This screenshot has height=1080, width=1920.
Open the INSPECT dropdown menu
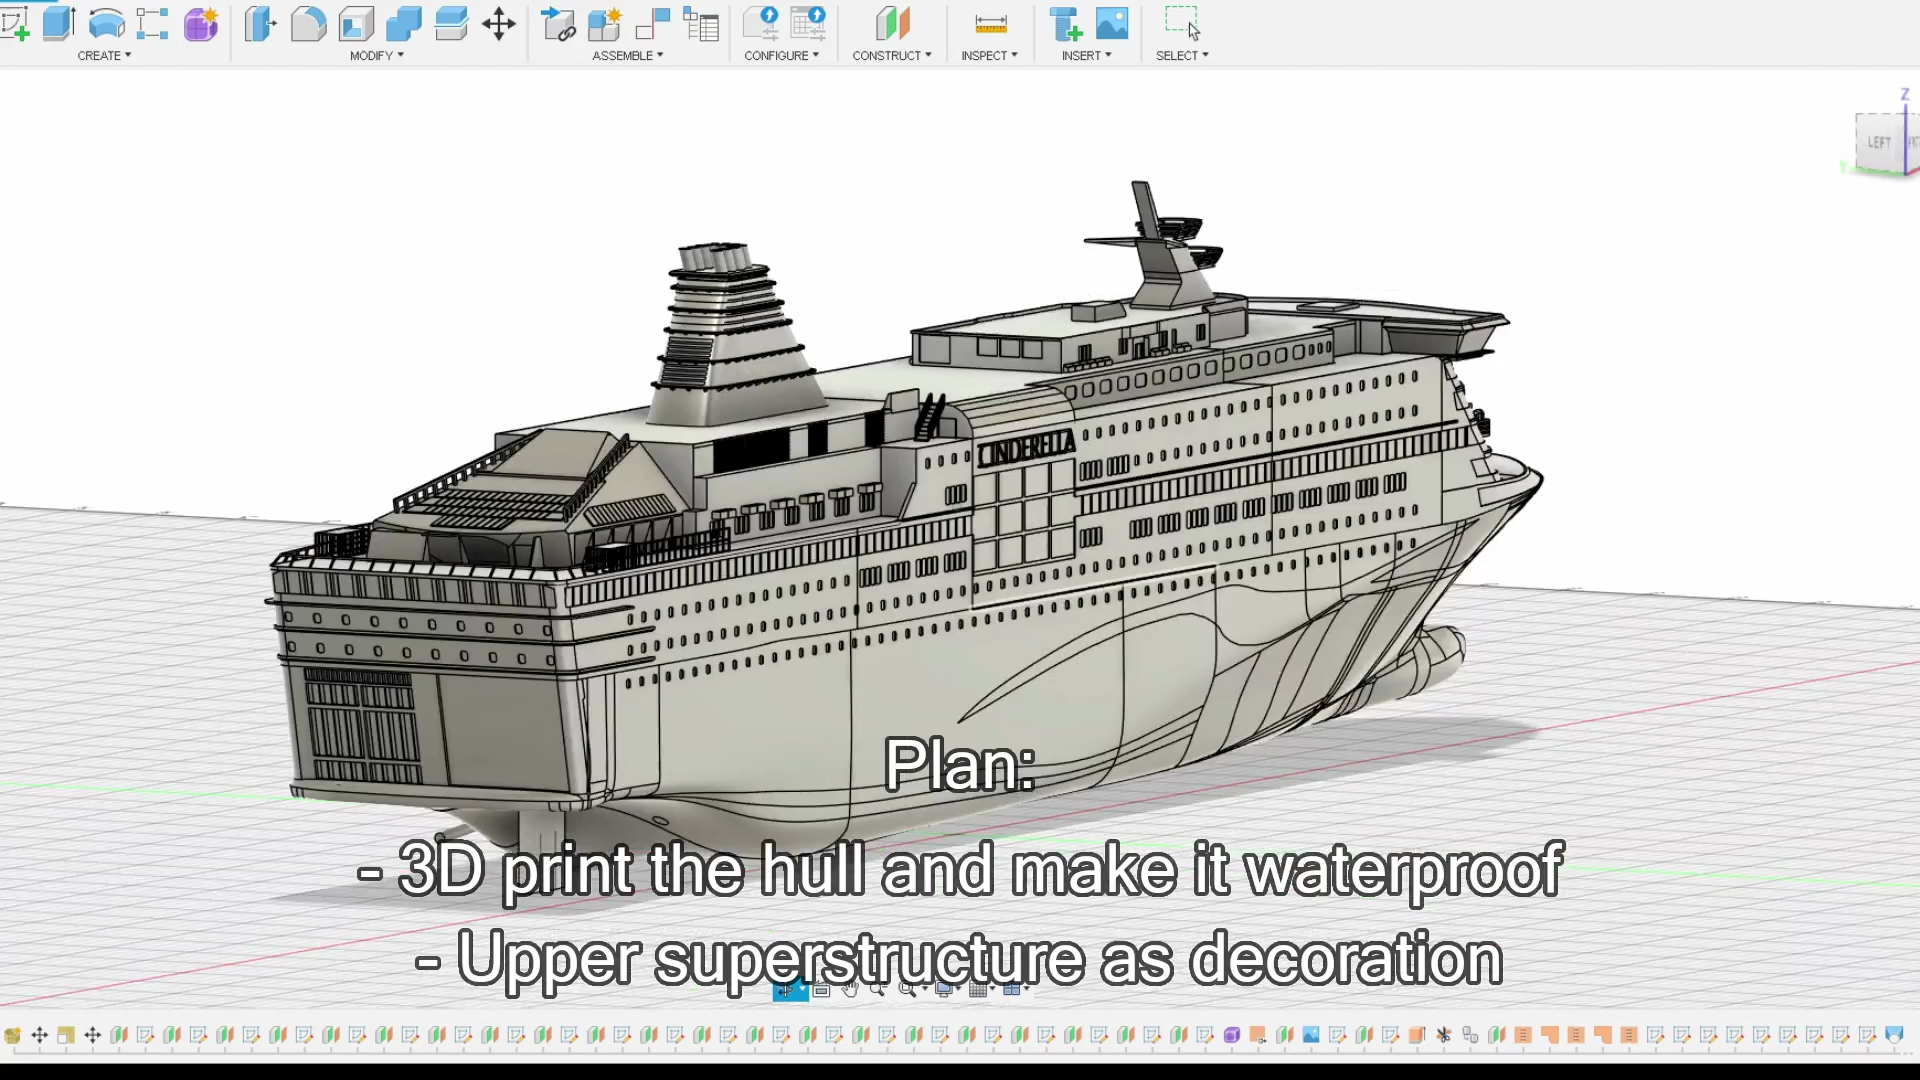pos(989,56)
